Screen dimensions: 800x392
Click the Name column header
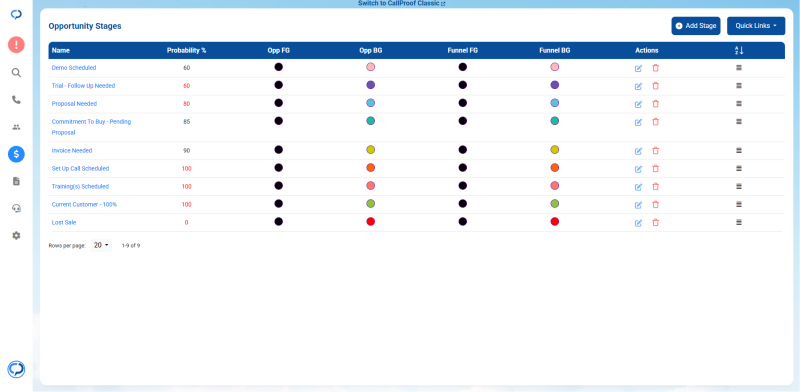[61, 51]
